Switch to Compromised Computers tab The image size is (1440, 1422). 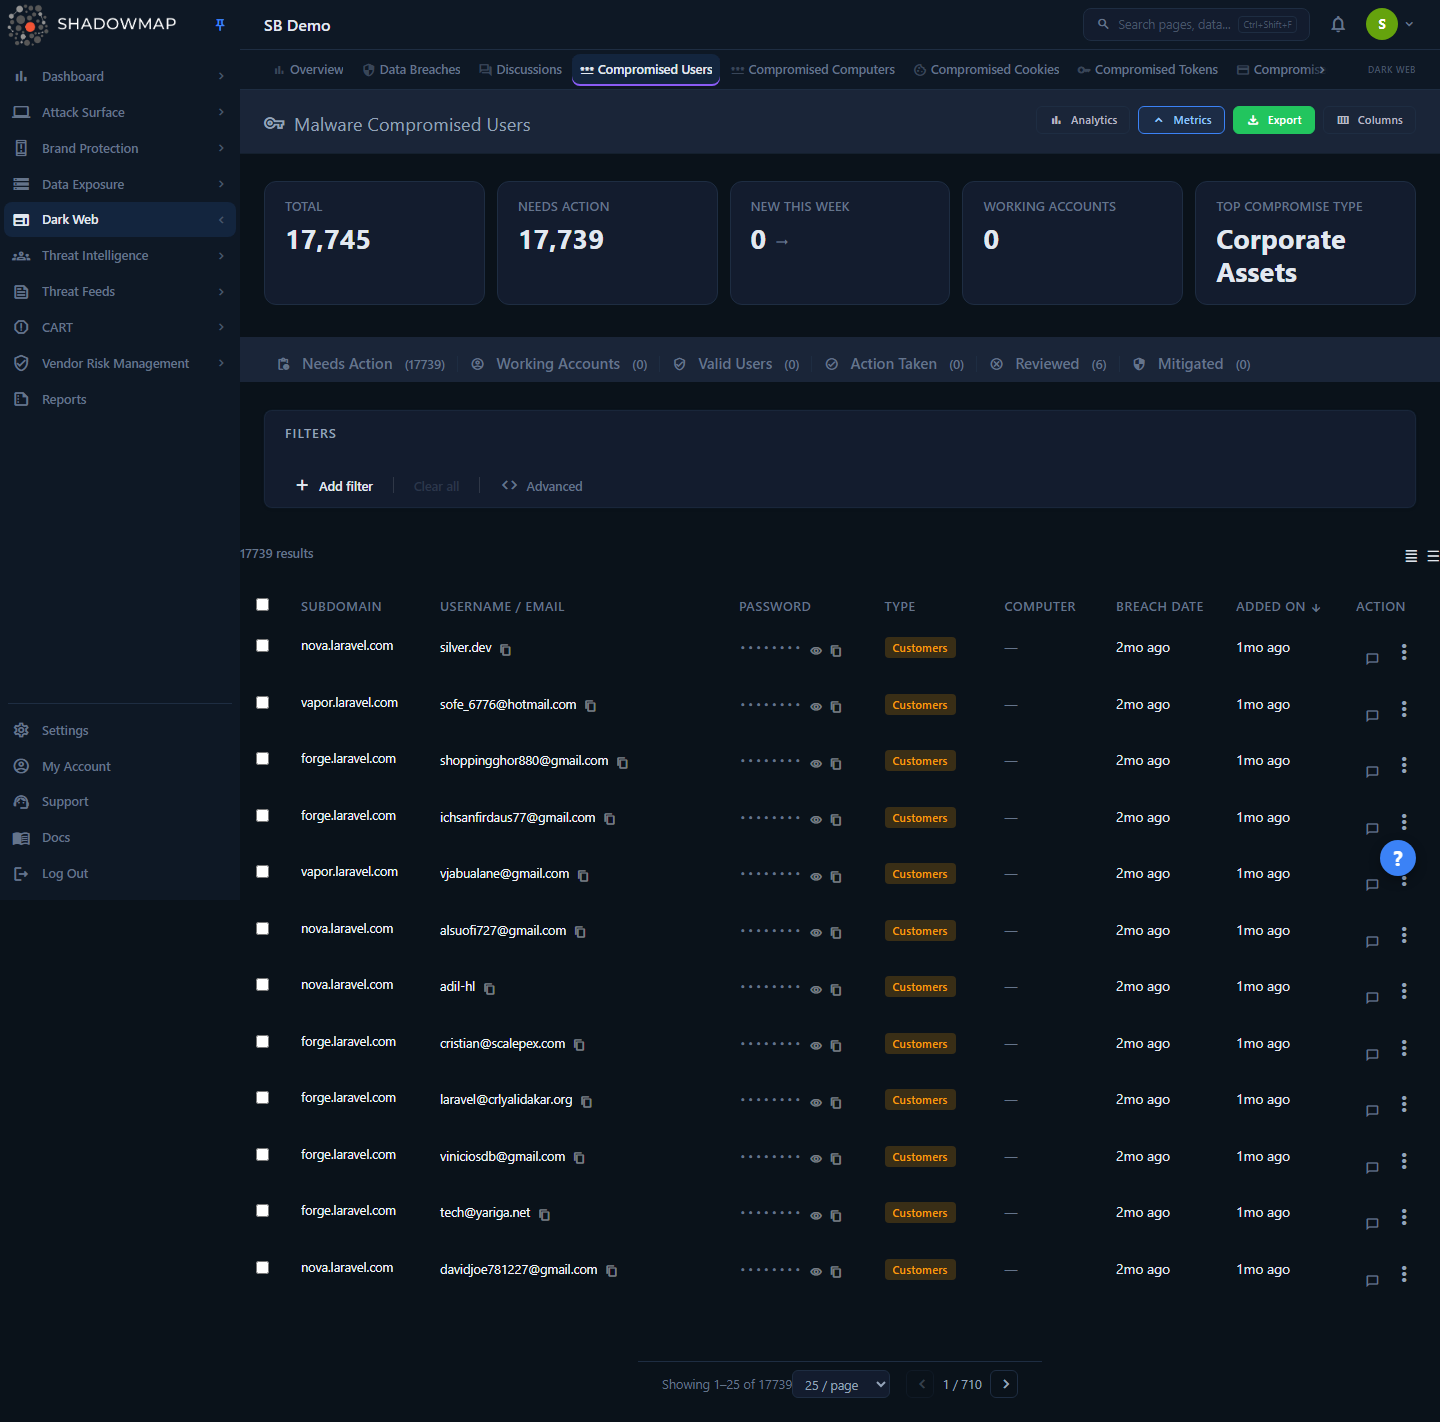(813, 70)
